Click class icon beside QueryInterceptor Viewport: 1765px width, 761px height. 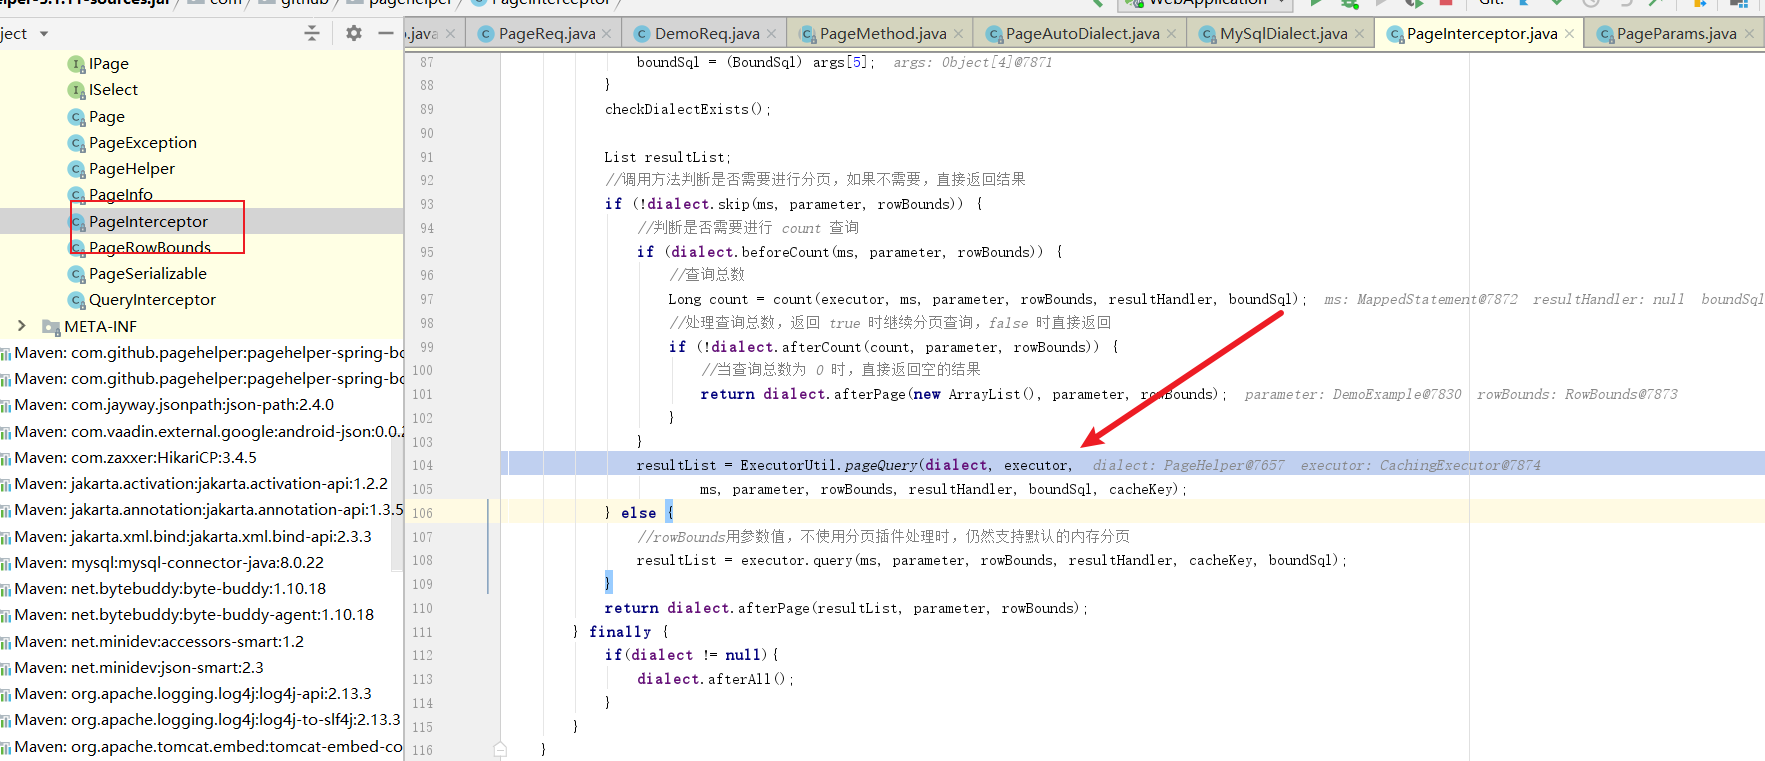pyautogui.click(x=76, y=300)
